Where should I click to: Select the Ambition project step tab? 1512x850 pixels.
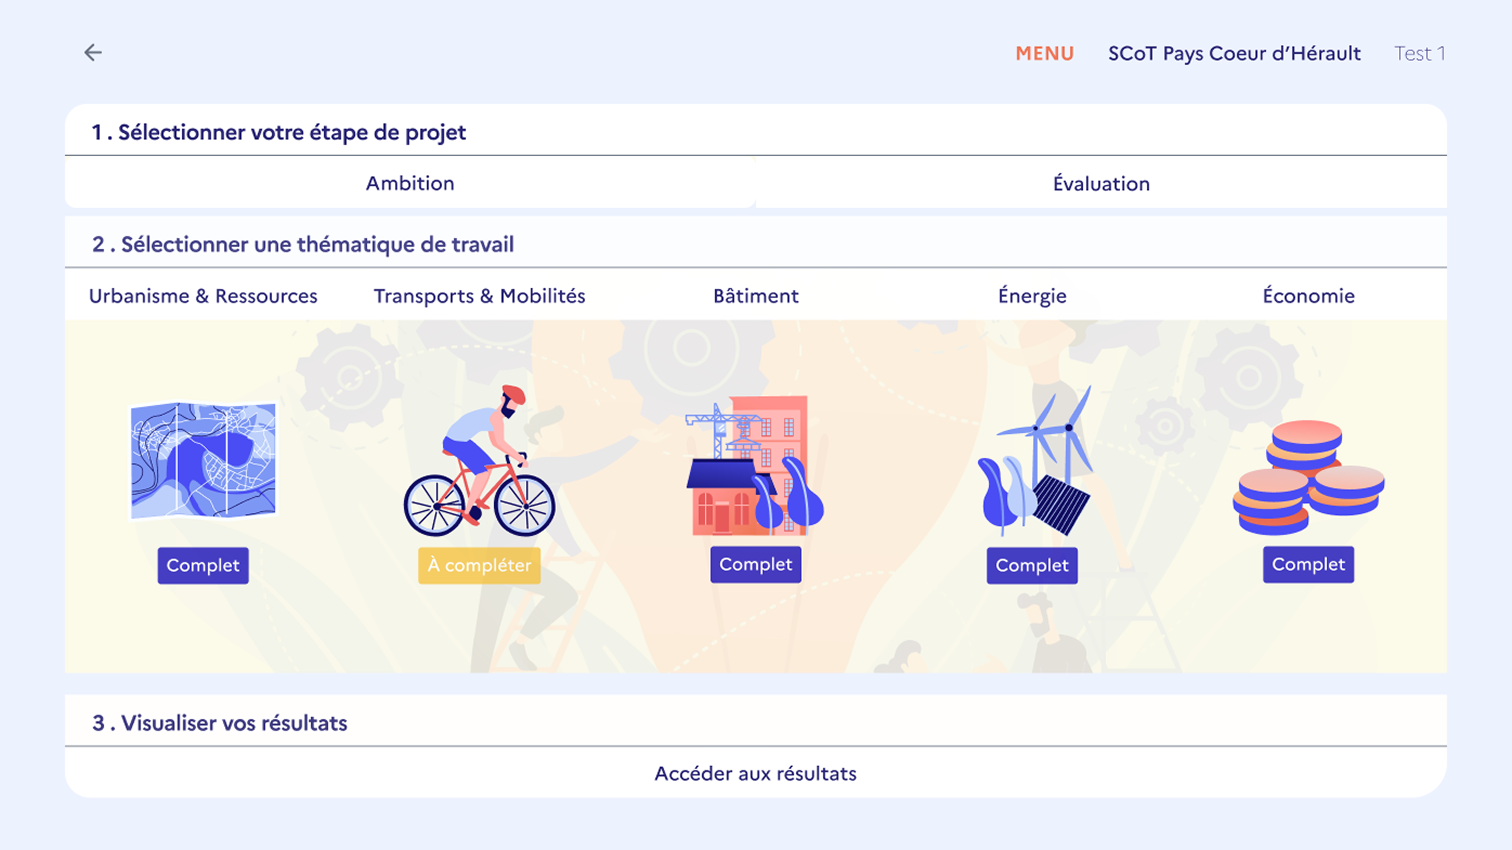pyautogui.click(x=410, y=183)
